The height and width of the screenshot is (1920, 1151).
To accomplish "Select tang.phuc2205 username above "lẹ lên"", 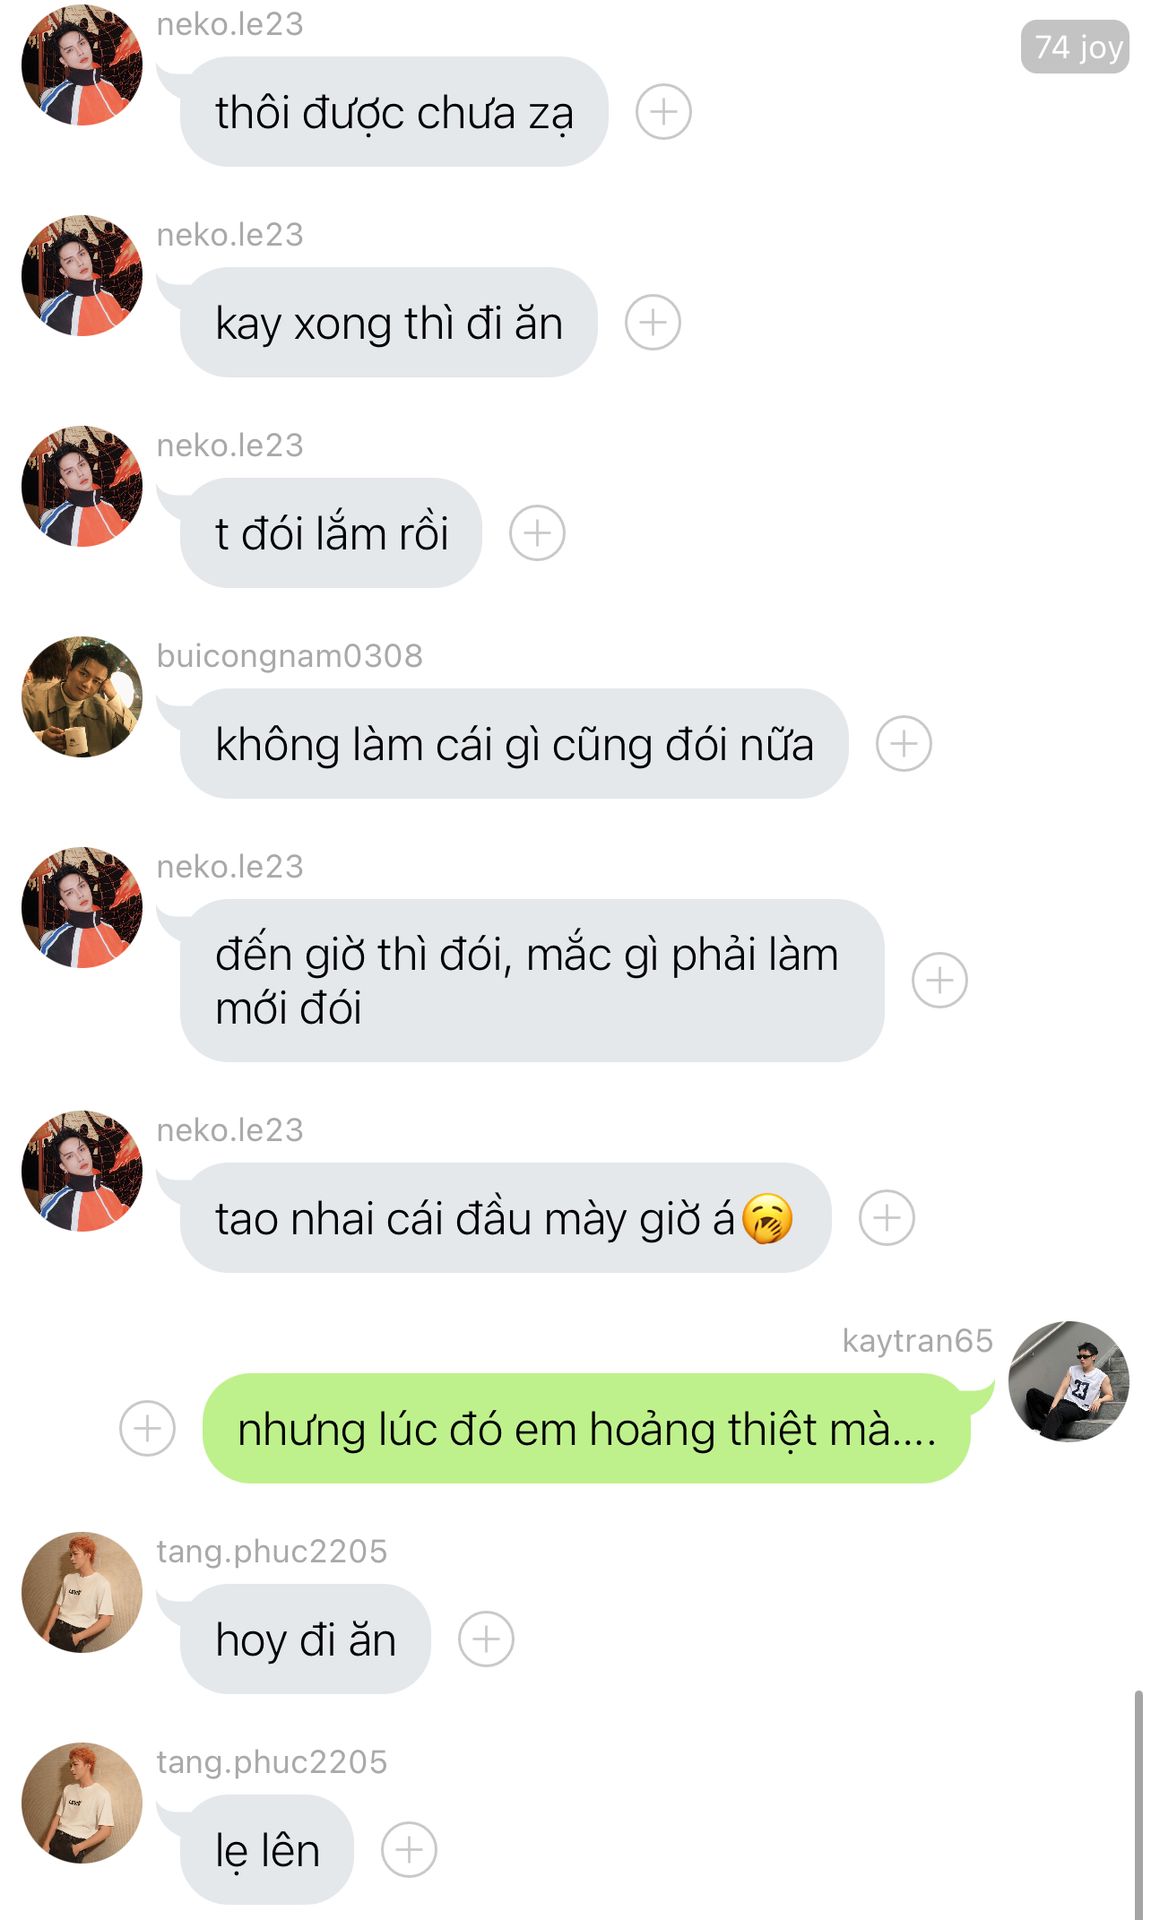I will (x=272, y=1762).
